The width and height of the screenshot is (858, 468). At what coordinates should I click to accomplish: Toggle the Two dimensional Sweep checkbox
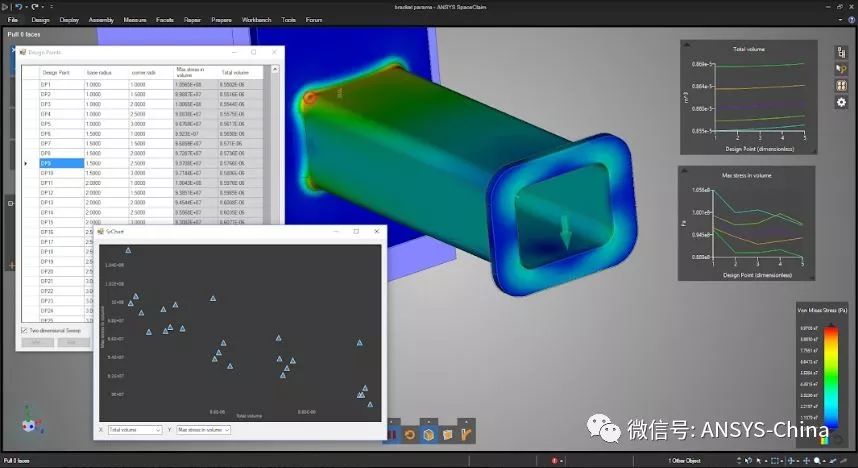[x=24, y=331]
